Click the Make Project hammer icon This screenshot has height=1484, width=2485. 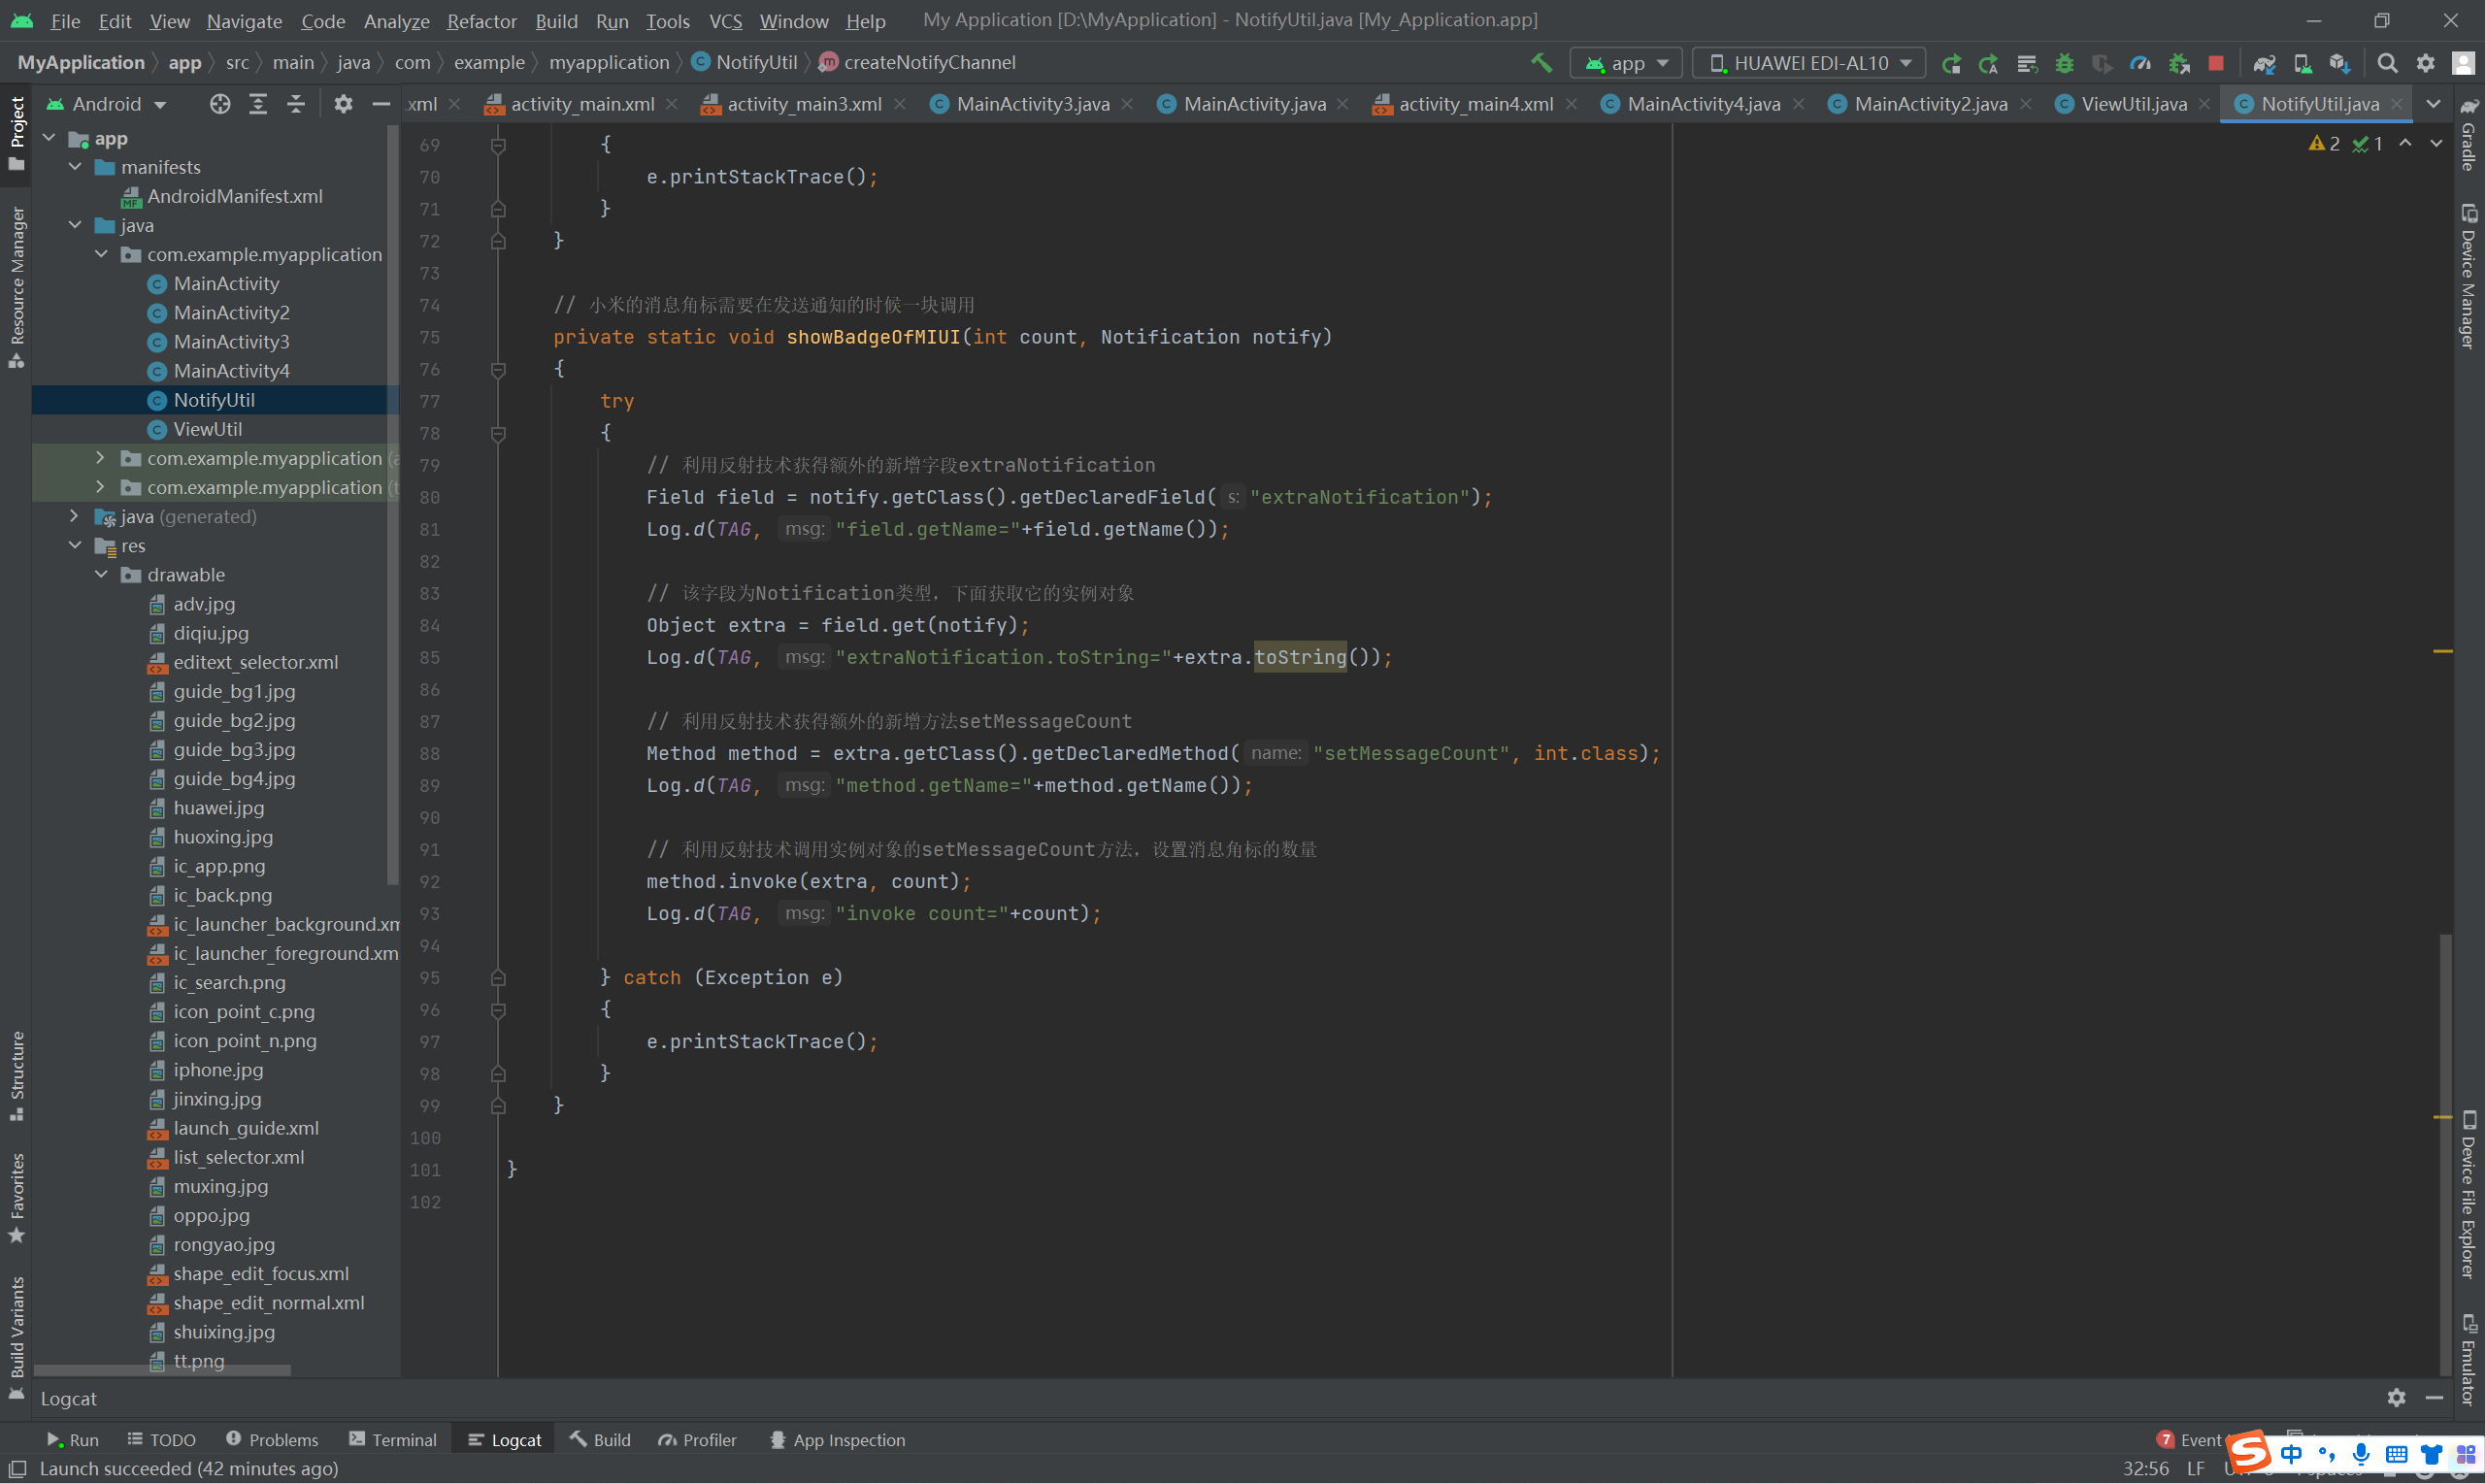(1541, 63)
